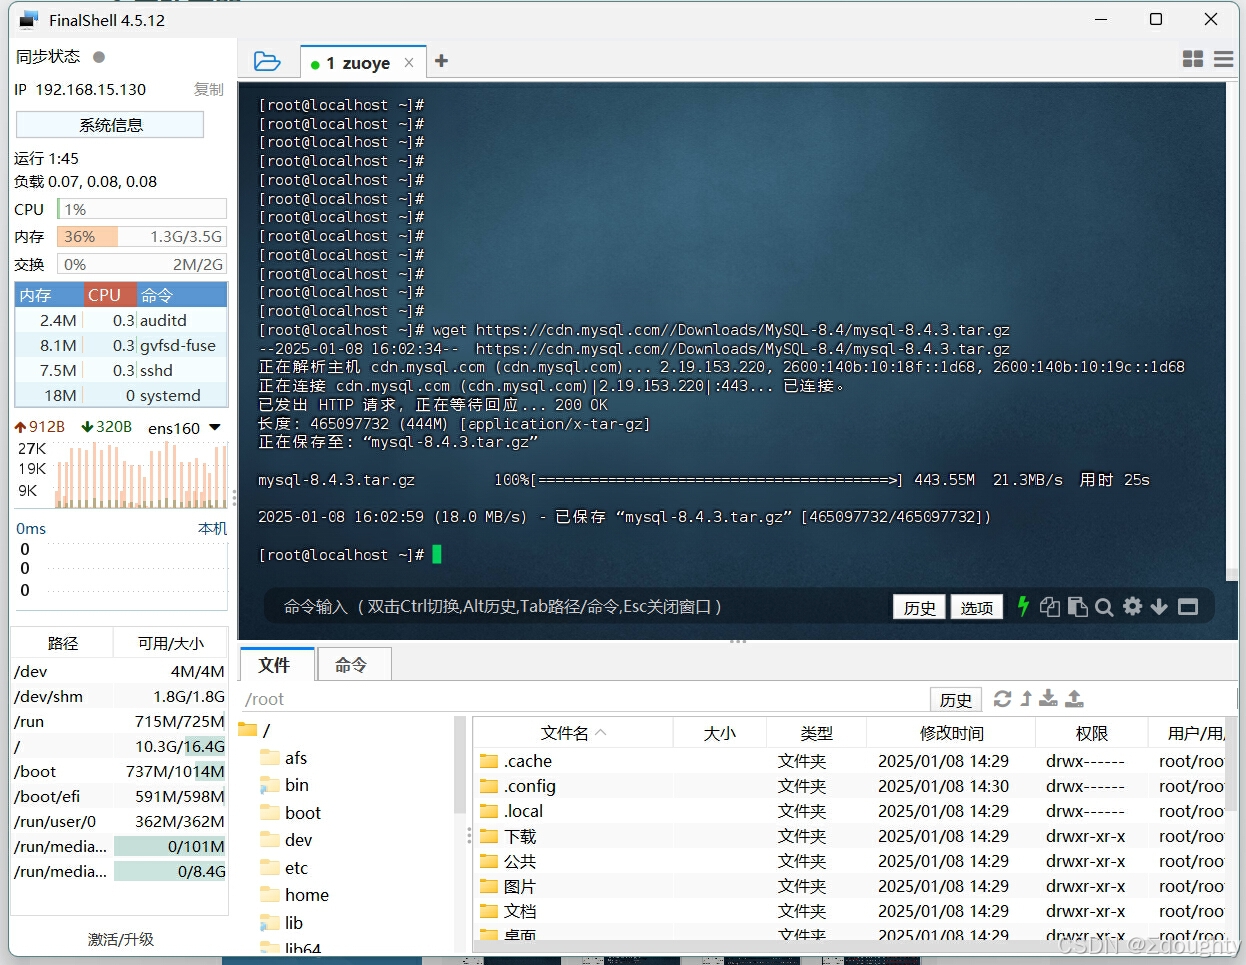
Task: Refresh the /root file list
Action: pyautogui.click(x=1002, y=698)
